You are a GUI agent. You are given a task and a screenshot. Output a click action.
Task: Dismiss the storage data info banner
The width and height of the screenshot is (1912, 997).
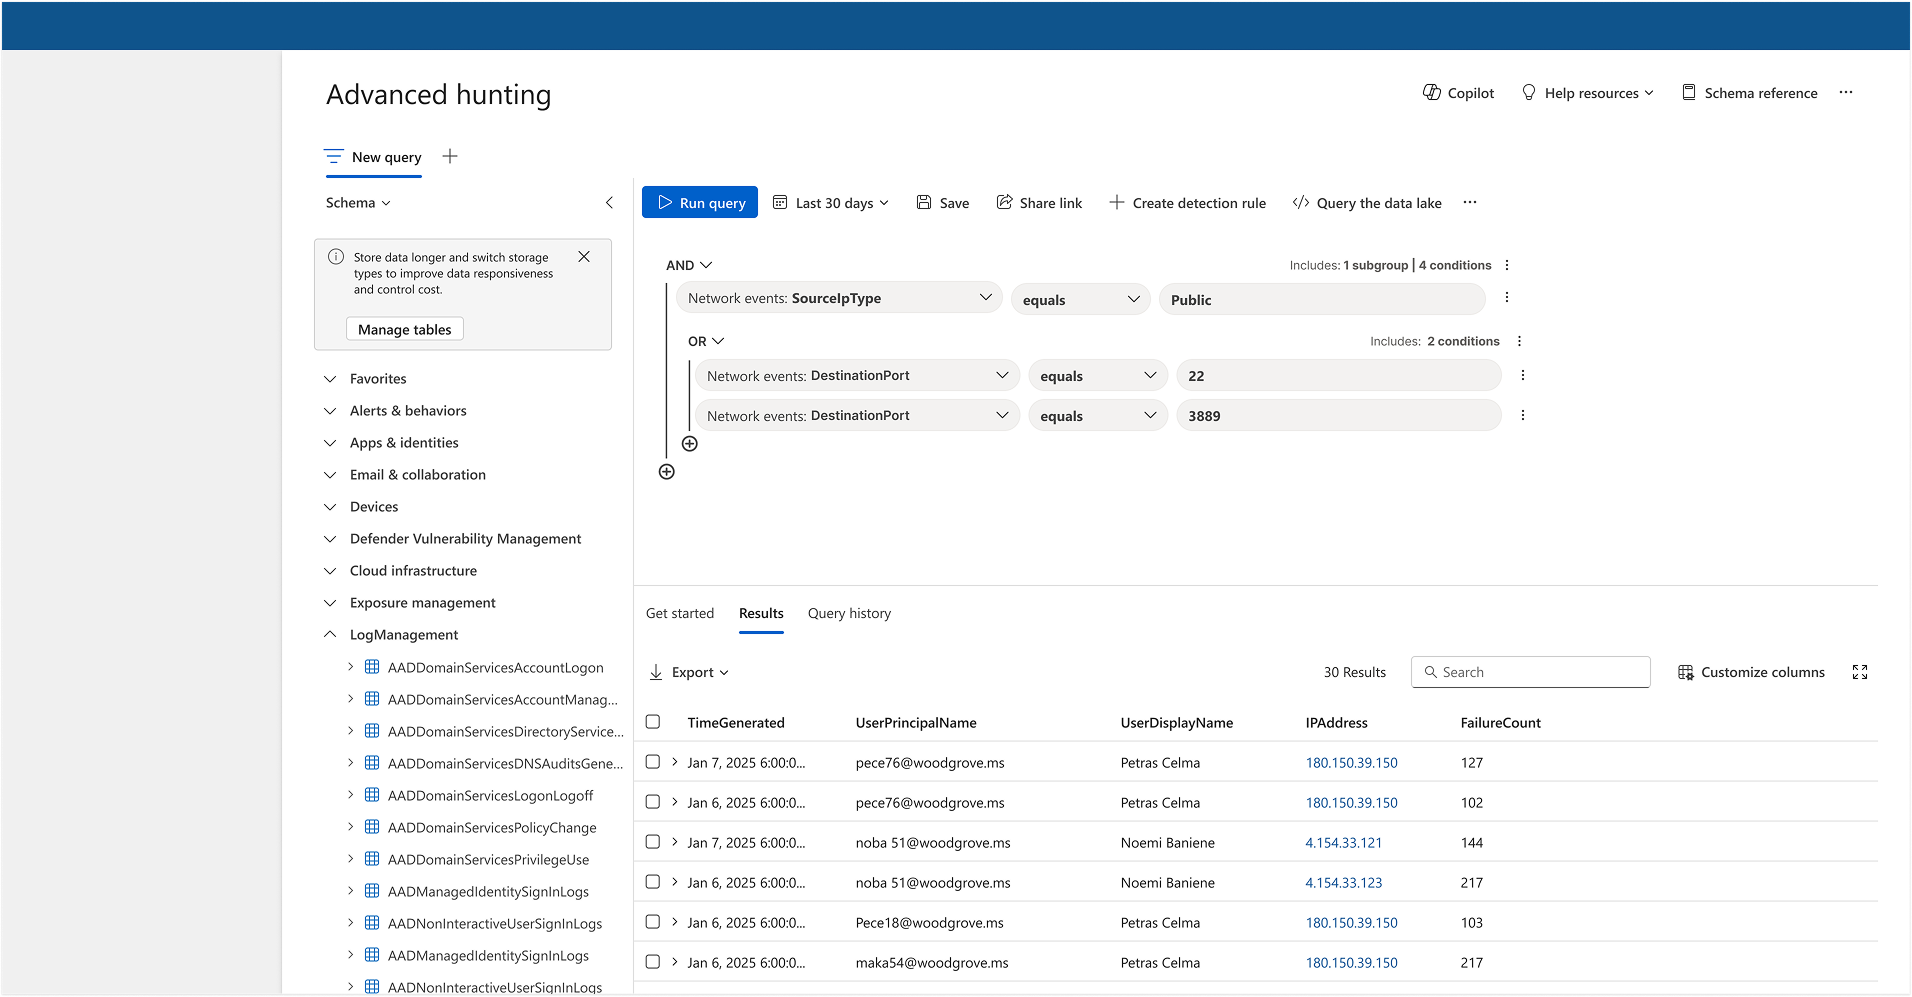point(584,257)
